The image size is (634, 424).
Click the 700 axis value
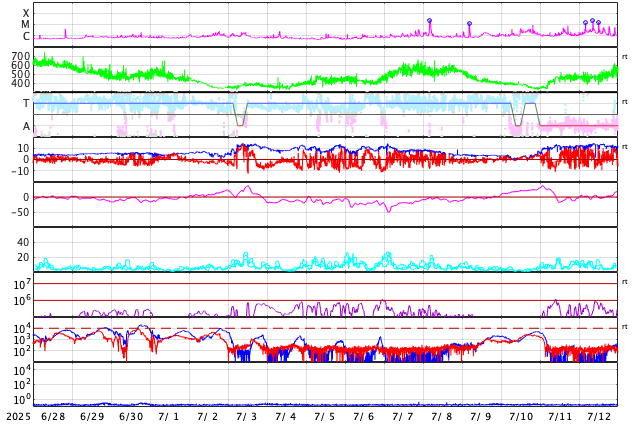pos(21,56)
